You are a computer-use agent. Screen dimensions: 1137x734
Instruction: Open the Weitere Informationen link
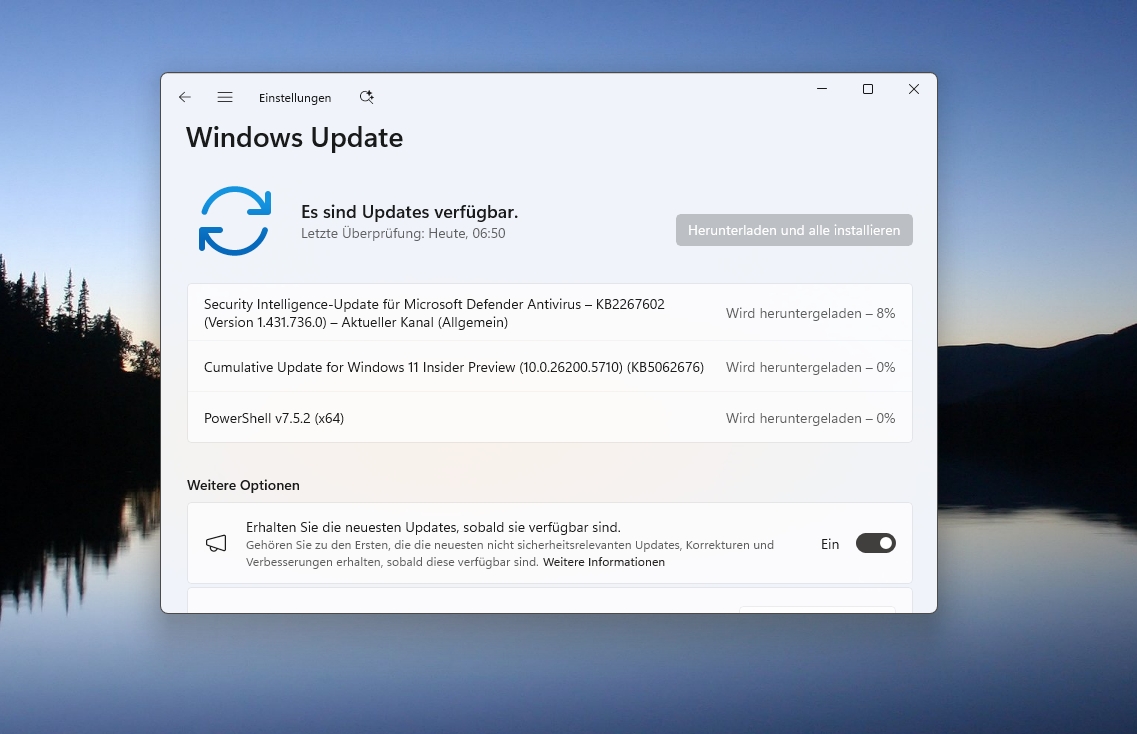click(x=603, y=562)
